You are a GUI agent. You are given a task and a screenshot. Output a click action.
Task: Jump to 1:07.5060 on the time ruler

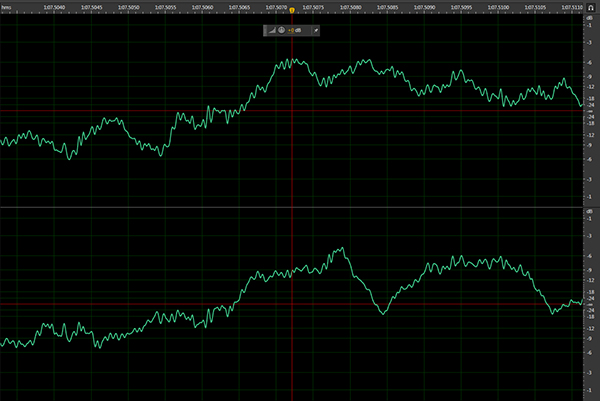(202, 5)
